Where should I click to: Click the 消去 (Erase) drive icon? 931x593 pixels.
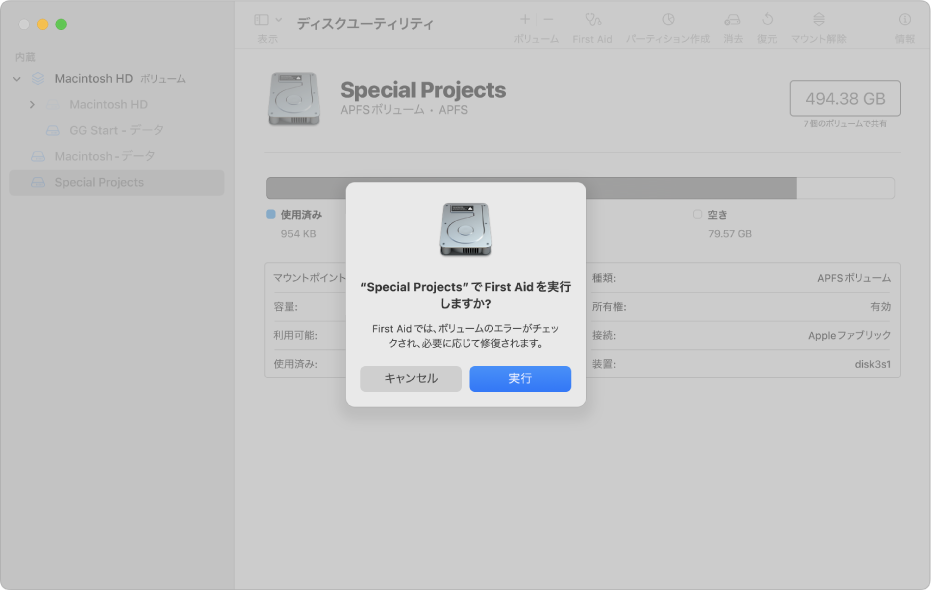pos(732,20)
